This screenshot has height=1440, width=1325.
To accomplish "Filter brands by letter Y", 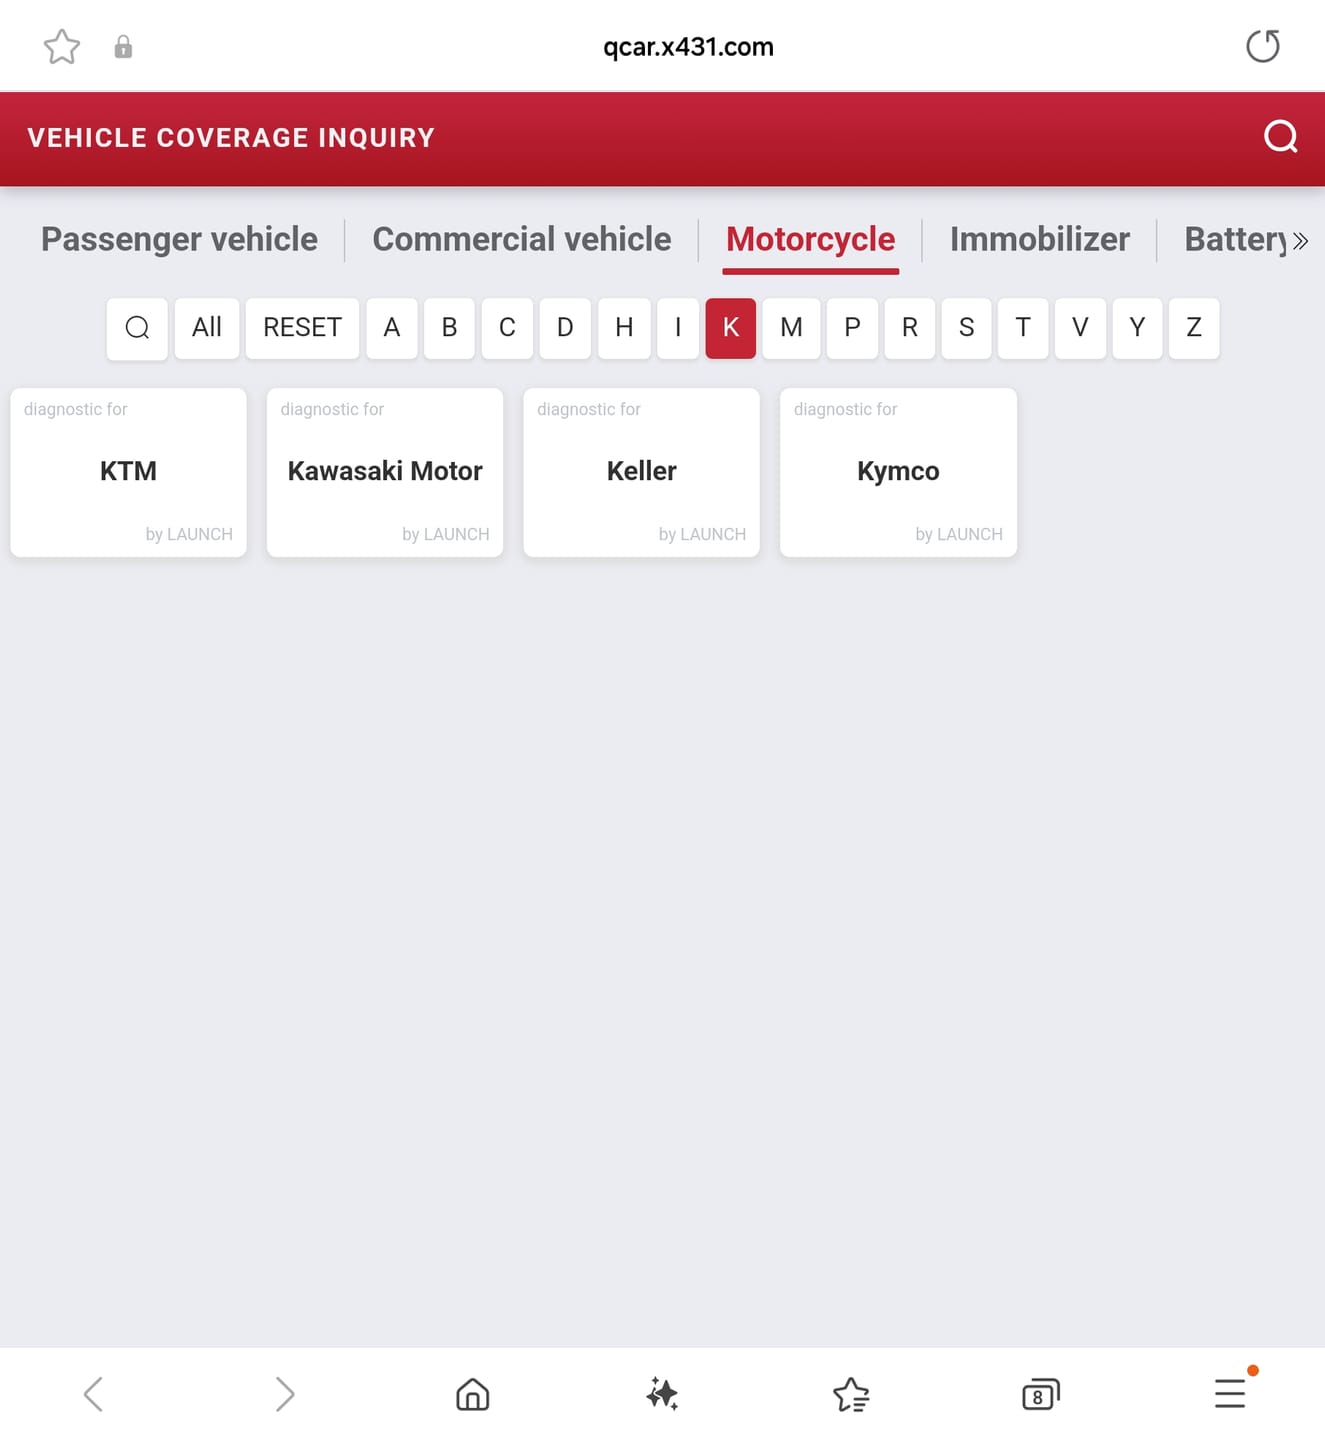I will [1137, 328].
